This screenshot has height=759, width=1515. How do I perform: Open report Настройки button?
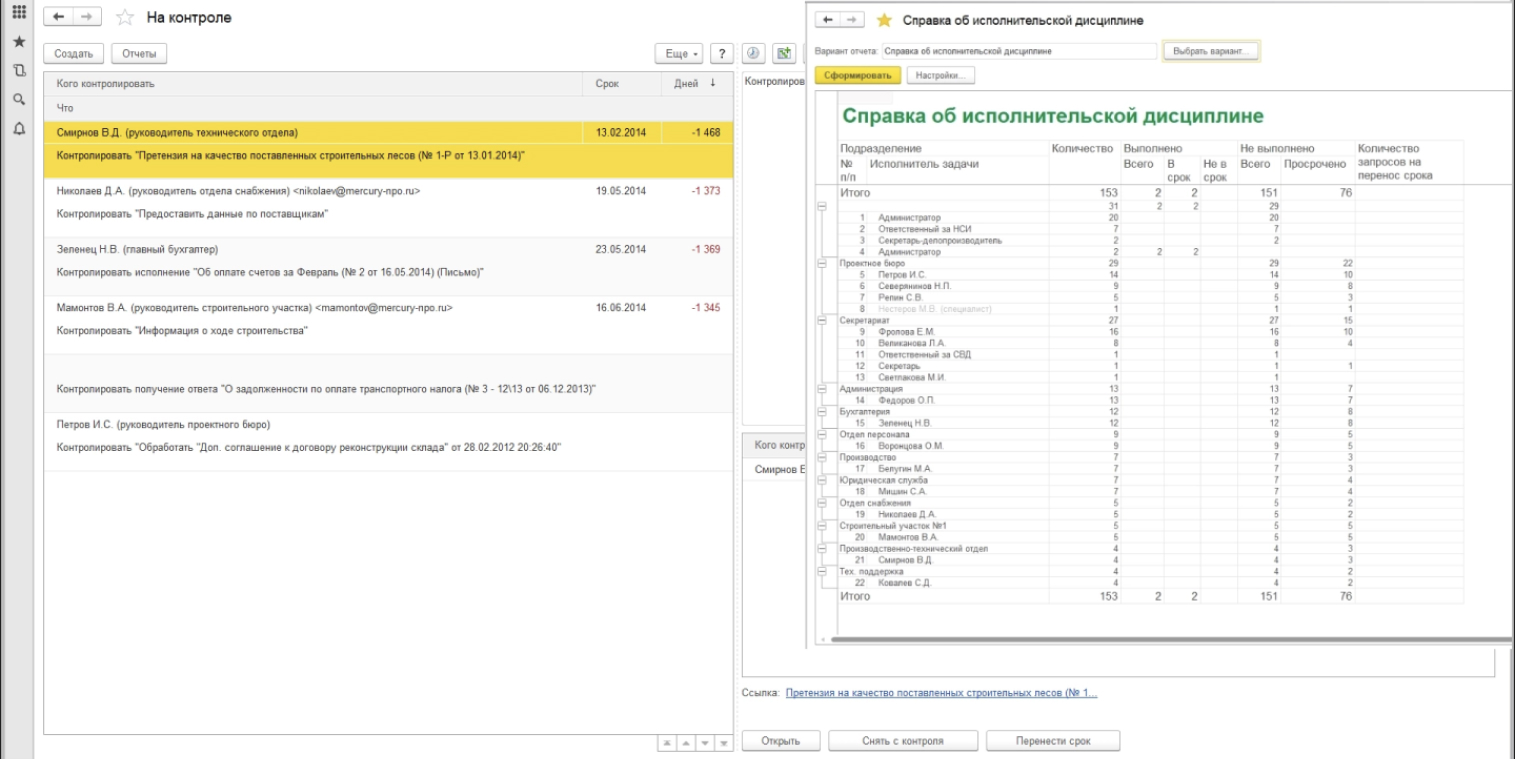pos(940,75)
